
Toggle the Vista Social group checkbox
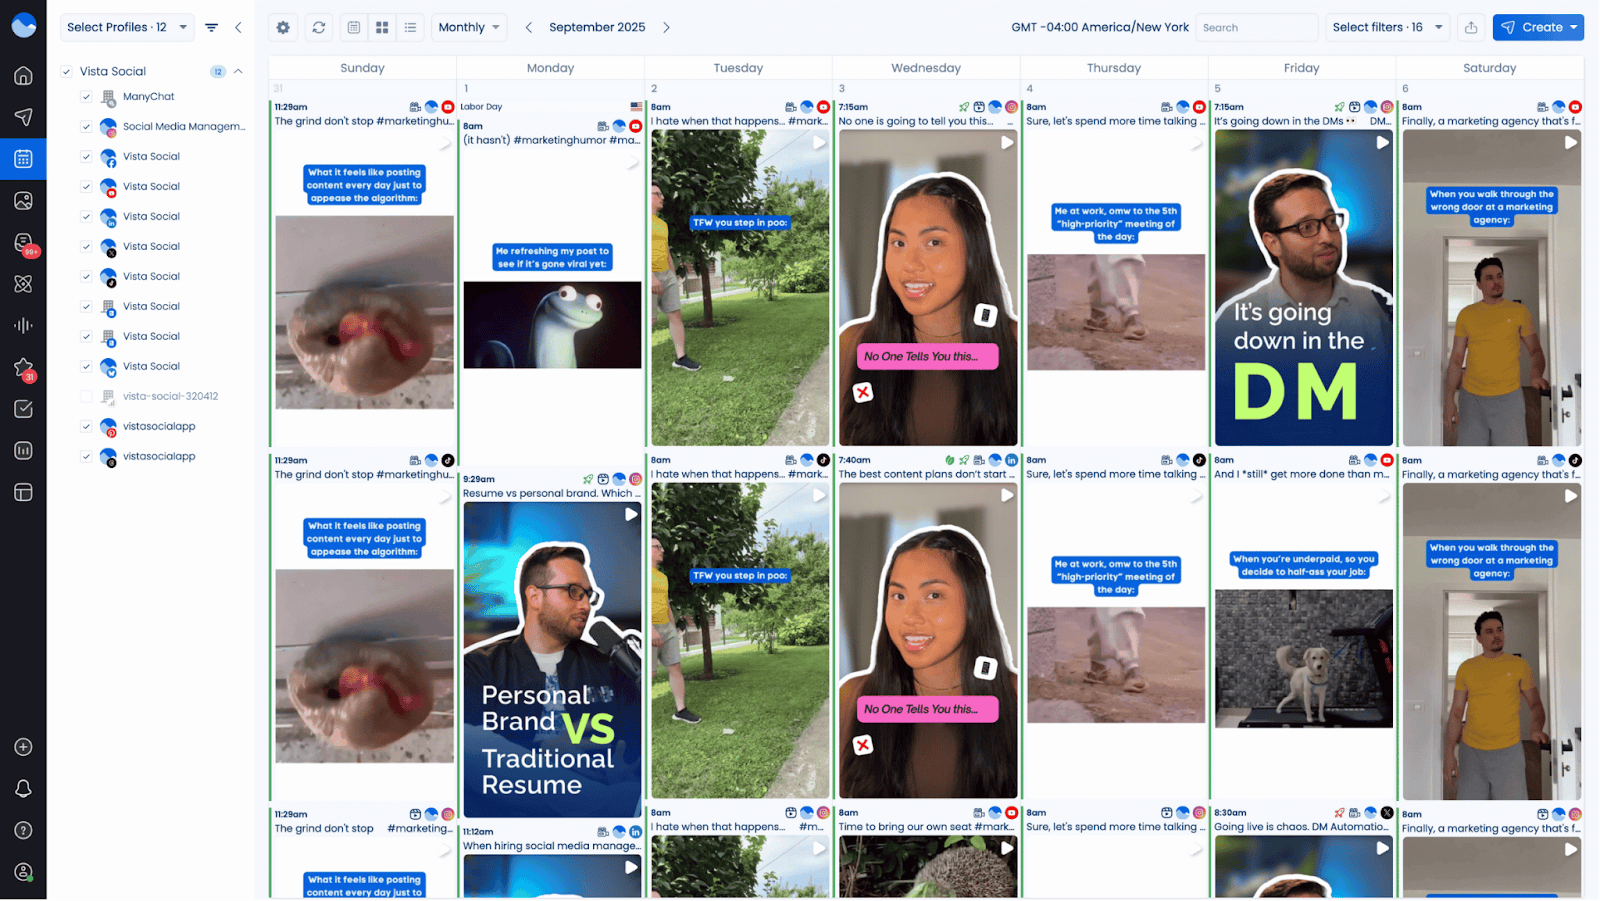66,72
